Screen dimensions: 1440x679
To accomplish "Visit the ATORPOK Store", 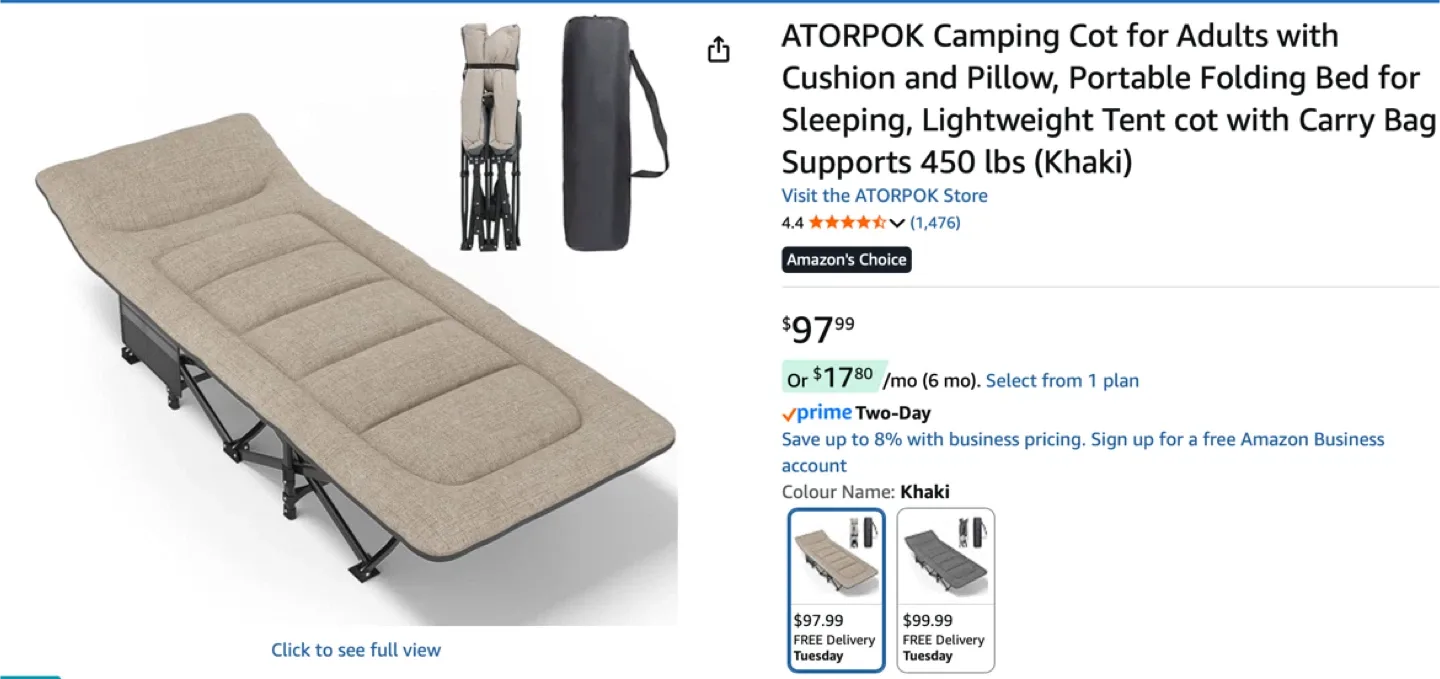I will coord(884,195).
